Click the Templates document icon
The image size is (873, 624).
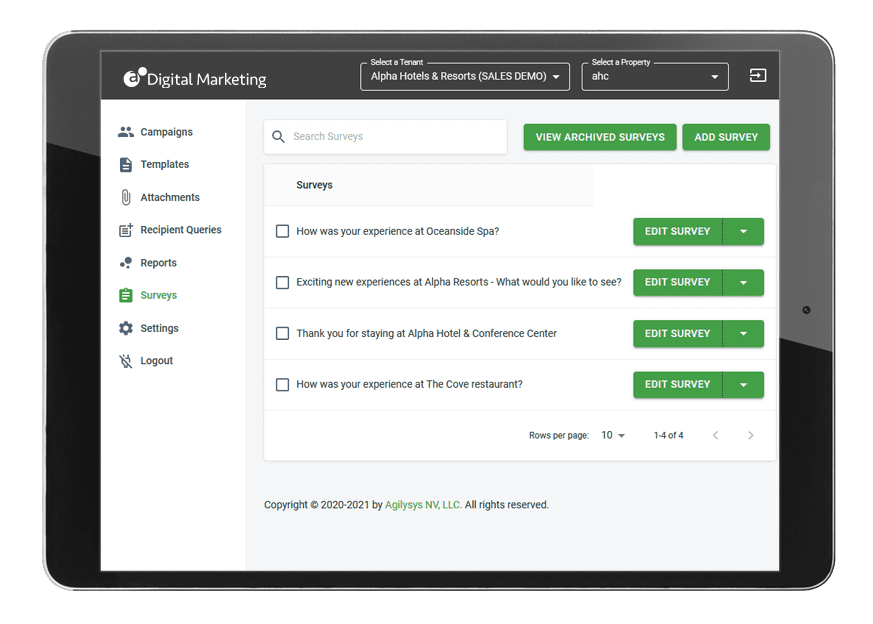(125, 165)
